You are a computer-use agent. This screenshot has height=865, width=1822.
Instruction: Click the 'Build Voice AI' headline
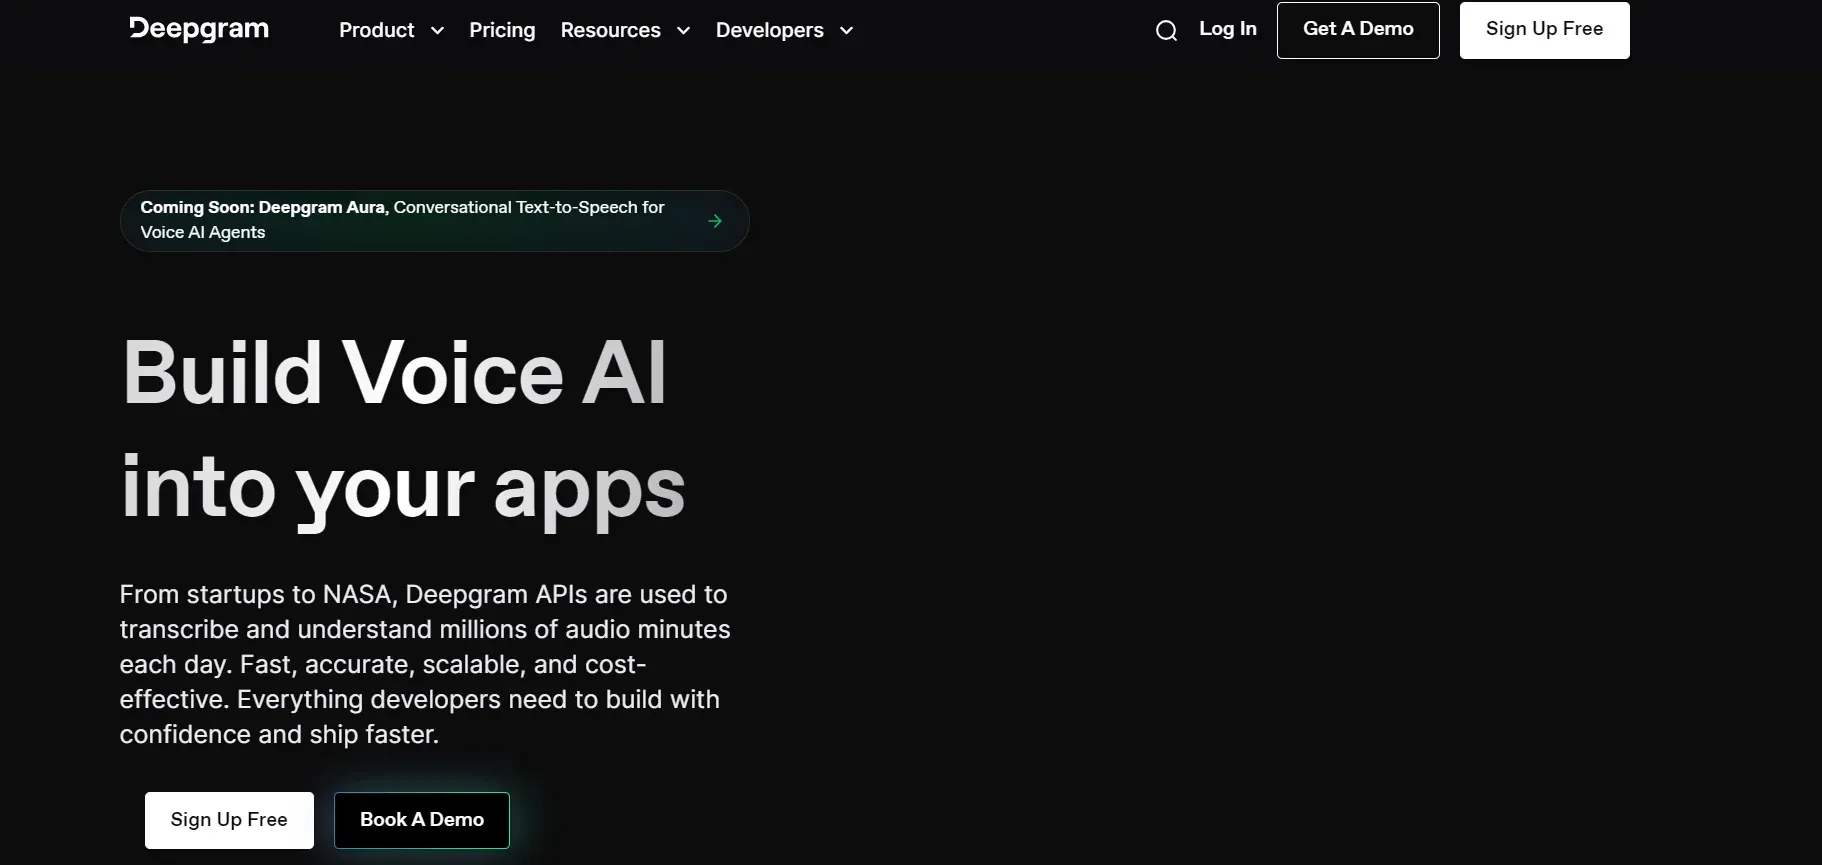pos(394,373)
